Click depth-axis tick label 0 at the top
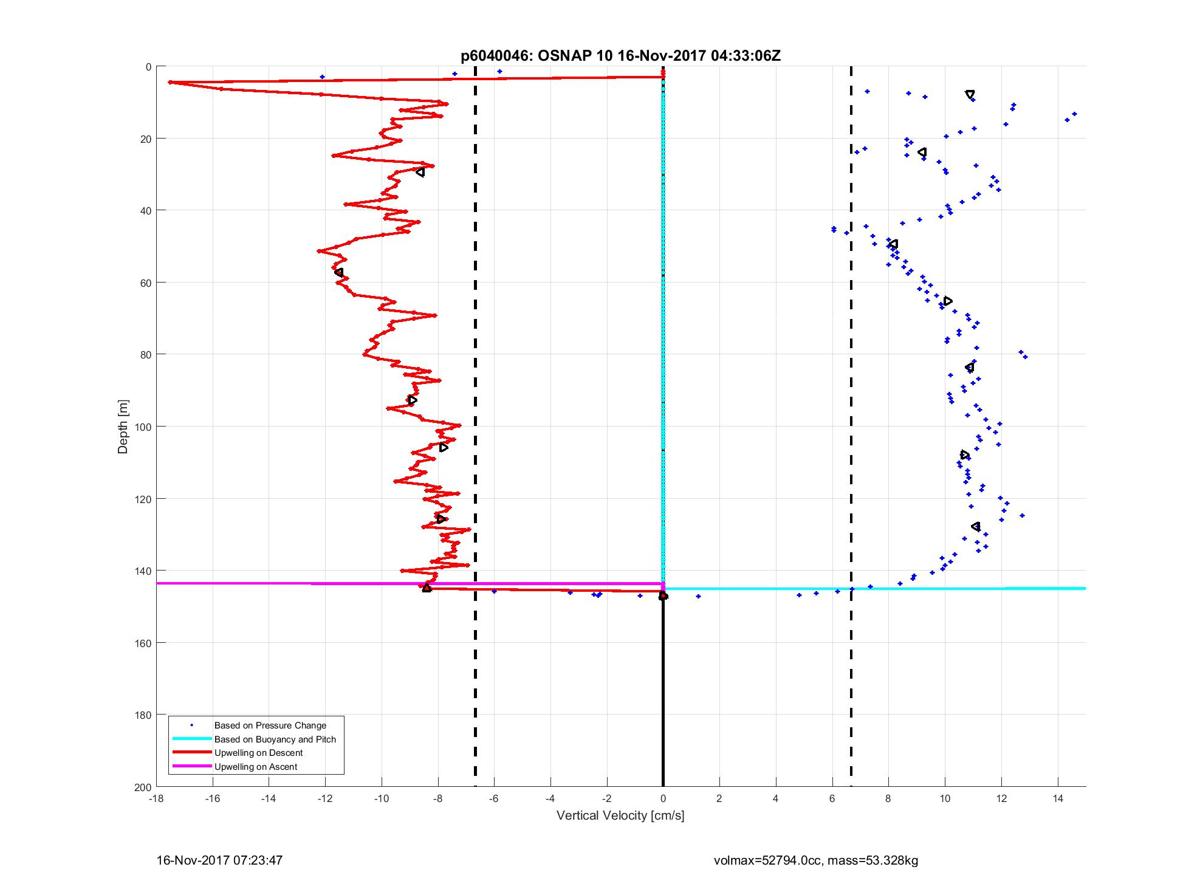This screenshot has width=1200, height=885. point(148,67)
